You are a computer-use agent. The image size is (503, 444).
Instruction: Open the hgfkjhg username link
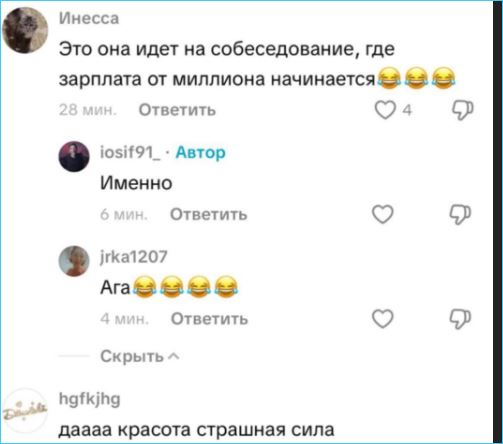point(89,399)
